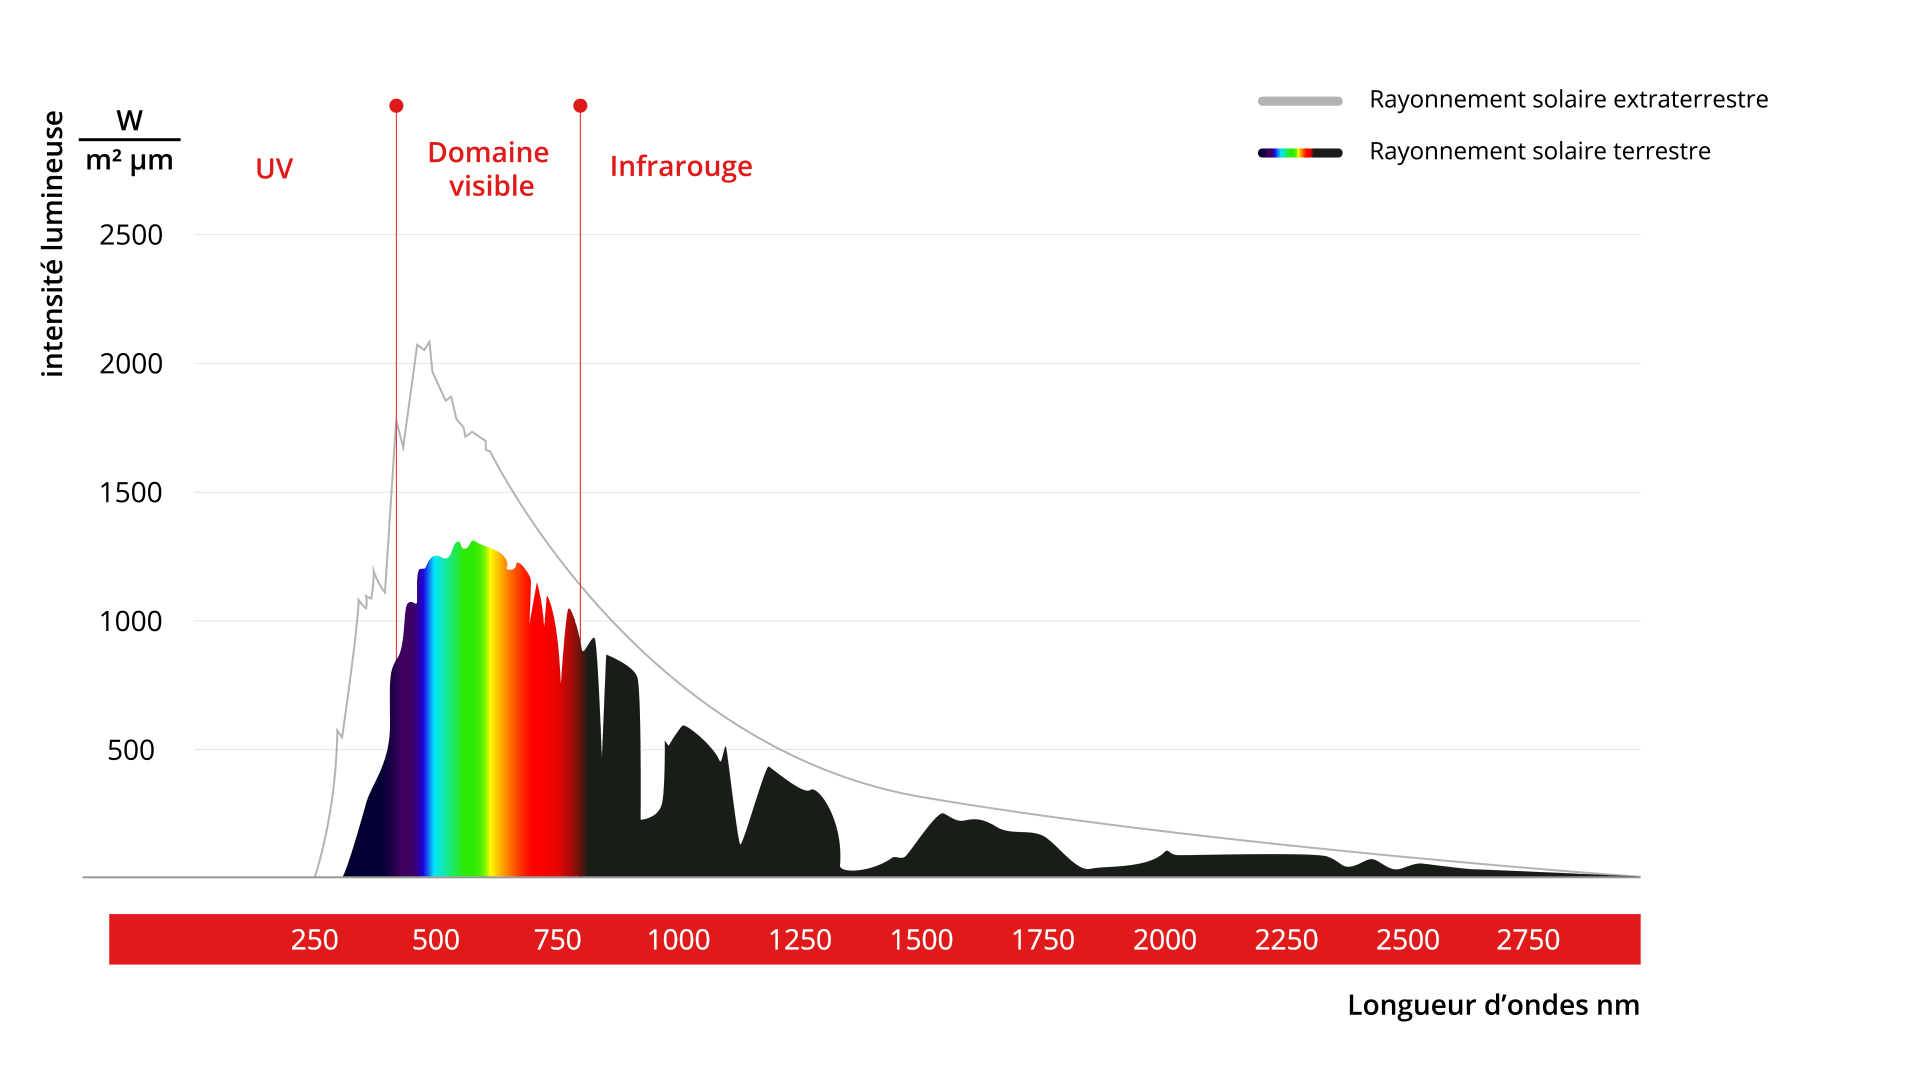Viewport: 1920px width, 1080px height.
Task: Click the y-axis value 1000
Action: [x=131, y=622]
